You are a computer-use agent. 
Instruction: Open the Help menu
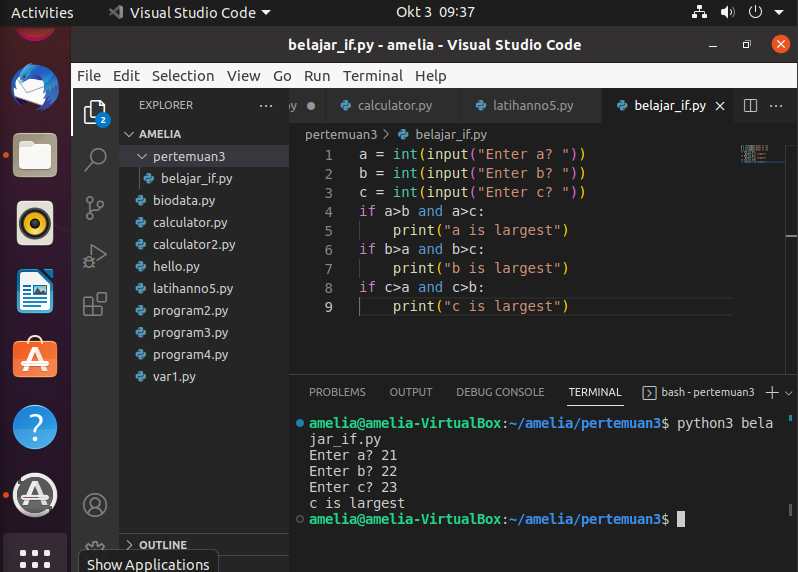click(x=431, y=76)
